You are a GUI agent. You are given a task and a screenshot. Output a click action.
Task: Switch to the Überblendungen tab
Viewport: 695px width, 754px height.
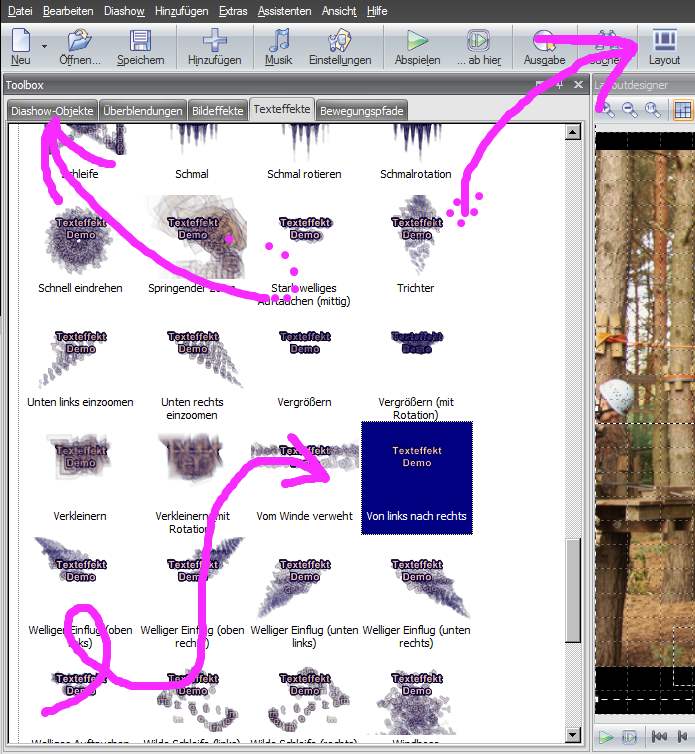click(x=143, y=111)
